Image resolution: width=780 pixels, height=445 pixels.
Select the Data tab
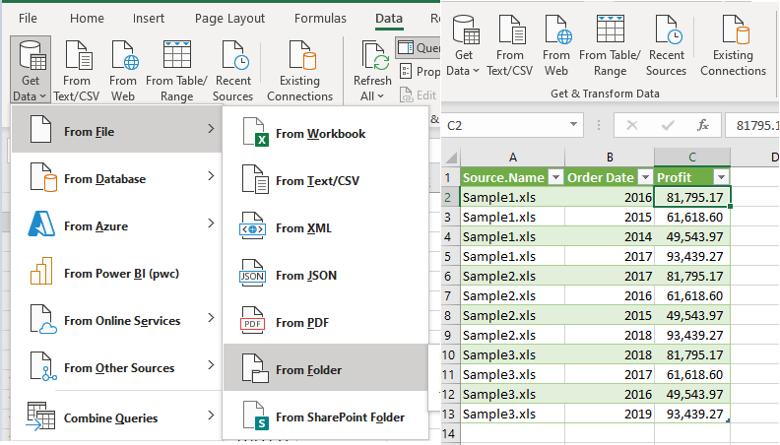(x=389, y=18)
